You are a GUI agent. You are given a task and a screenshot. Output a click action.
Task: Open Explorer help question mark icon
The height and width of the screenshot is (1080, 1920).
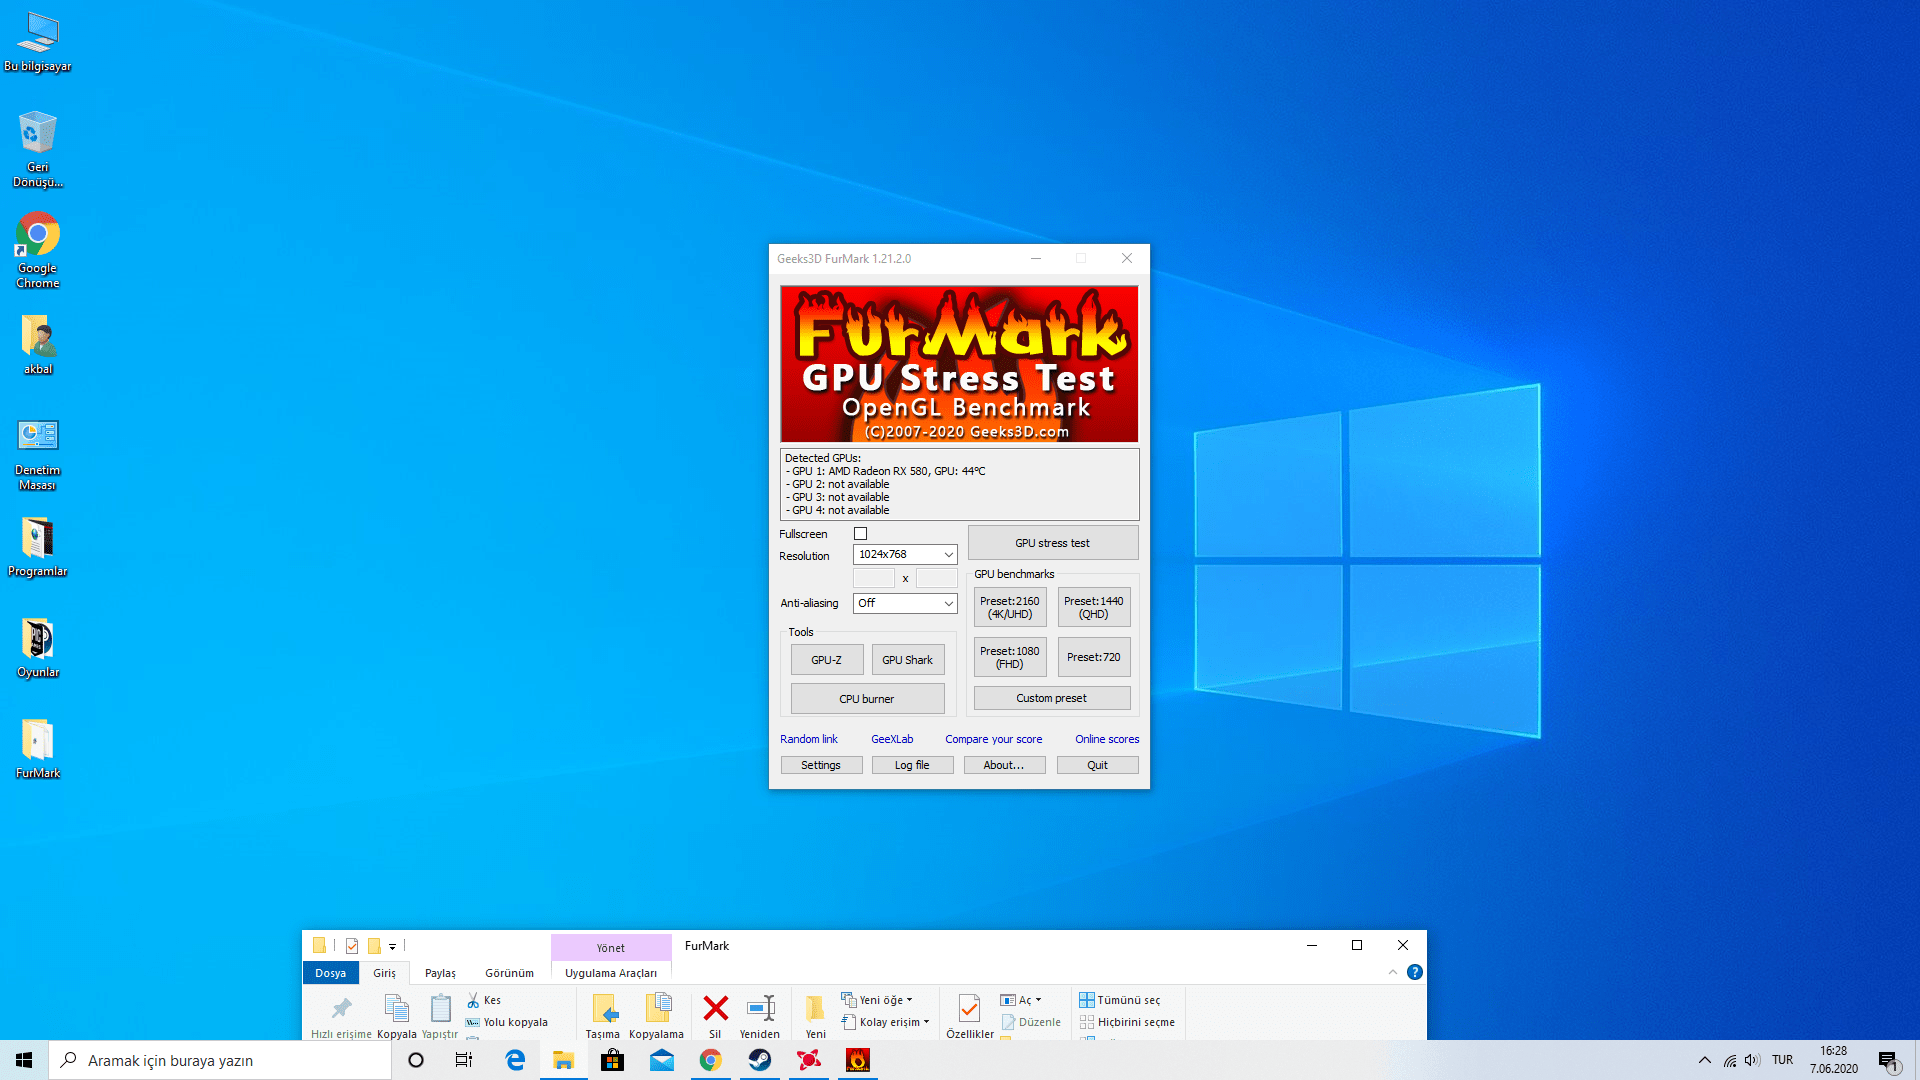coord(1414,972)
